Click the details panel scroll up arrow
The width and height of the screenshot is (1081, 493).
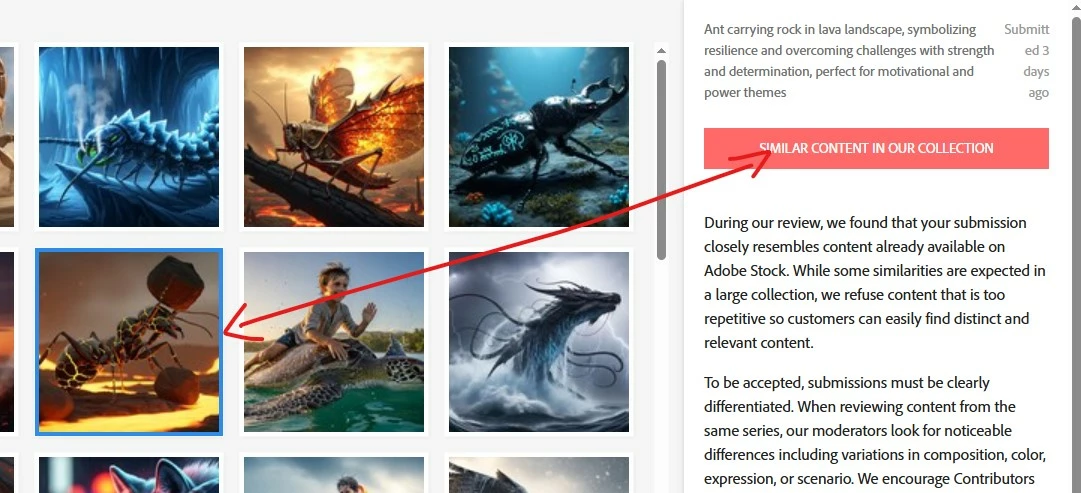(x=1073, y=6)
